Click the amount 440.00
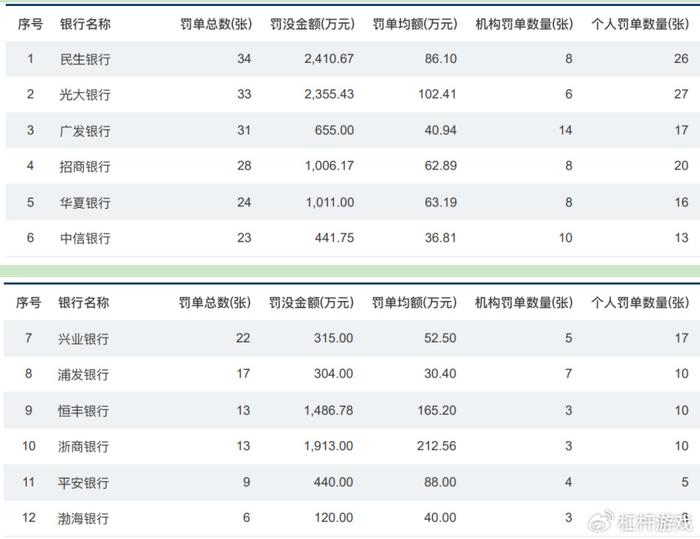This screenshot has height=539, width=700. [x=333, y=482]
